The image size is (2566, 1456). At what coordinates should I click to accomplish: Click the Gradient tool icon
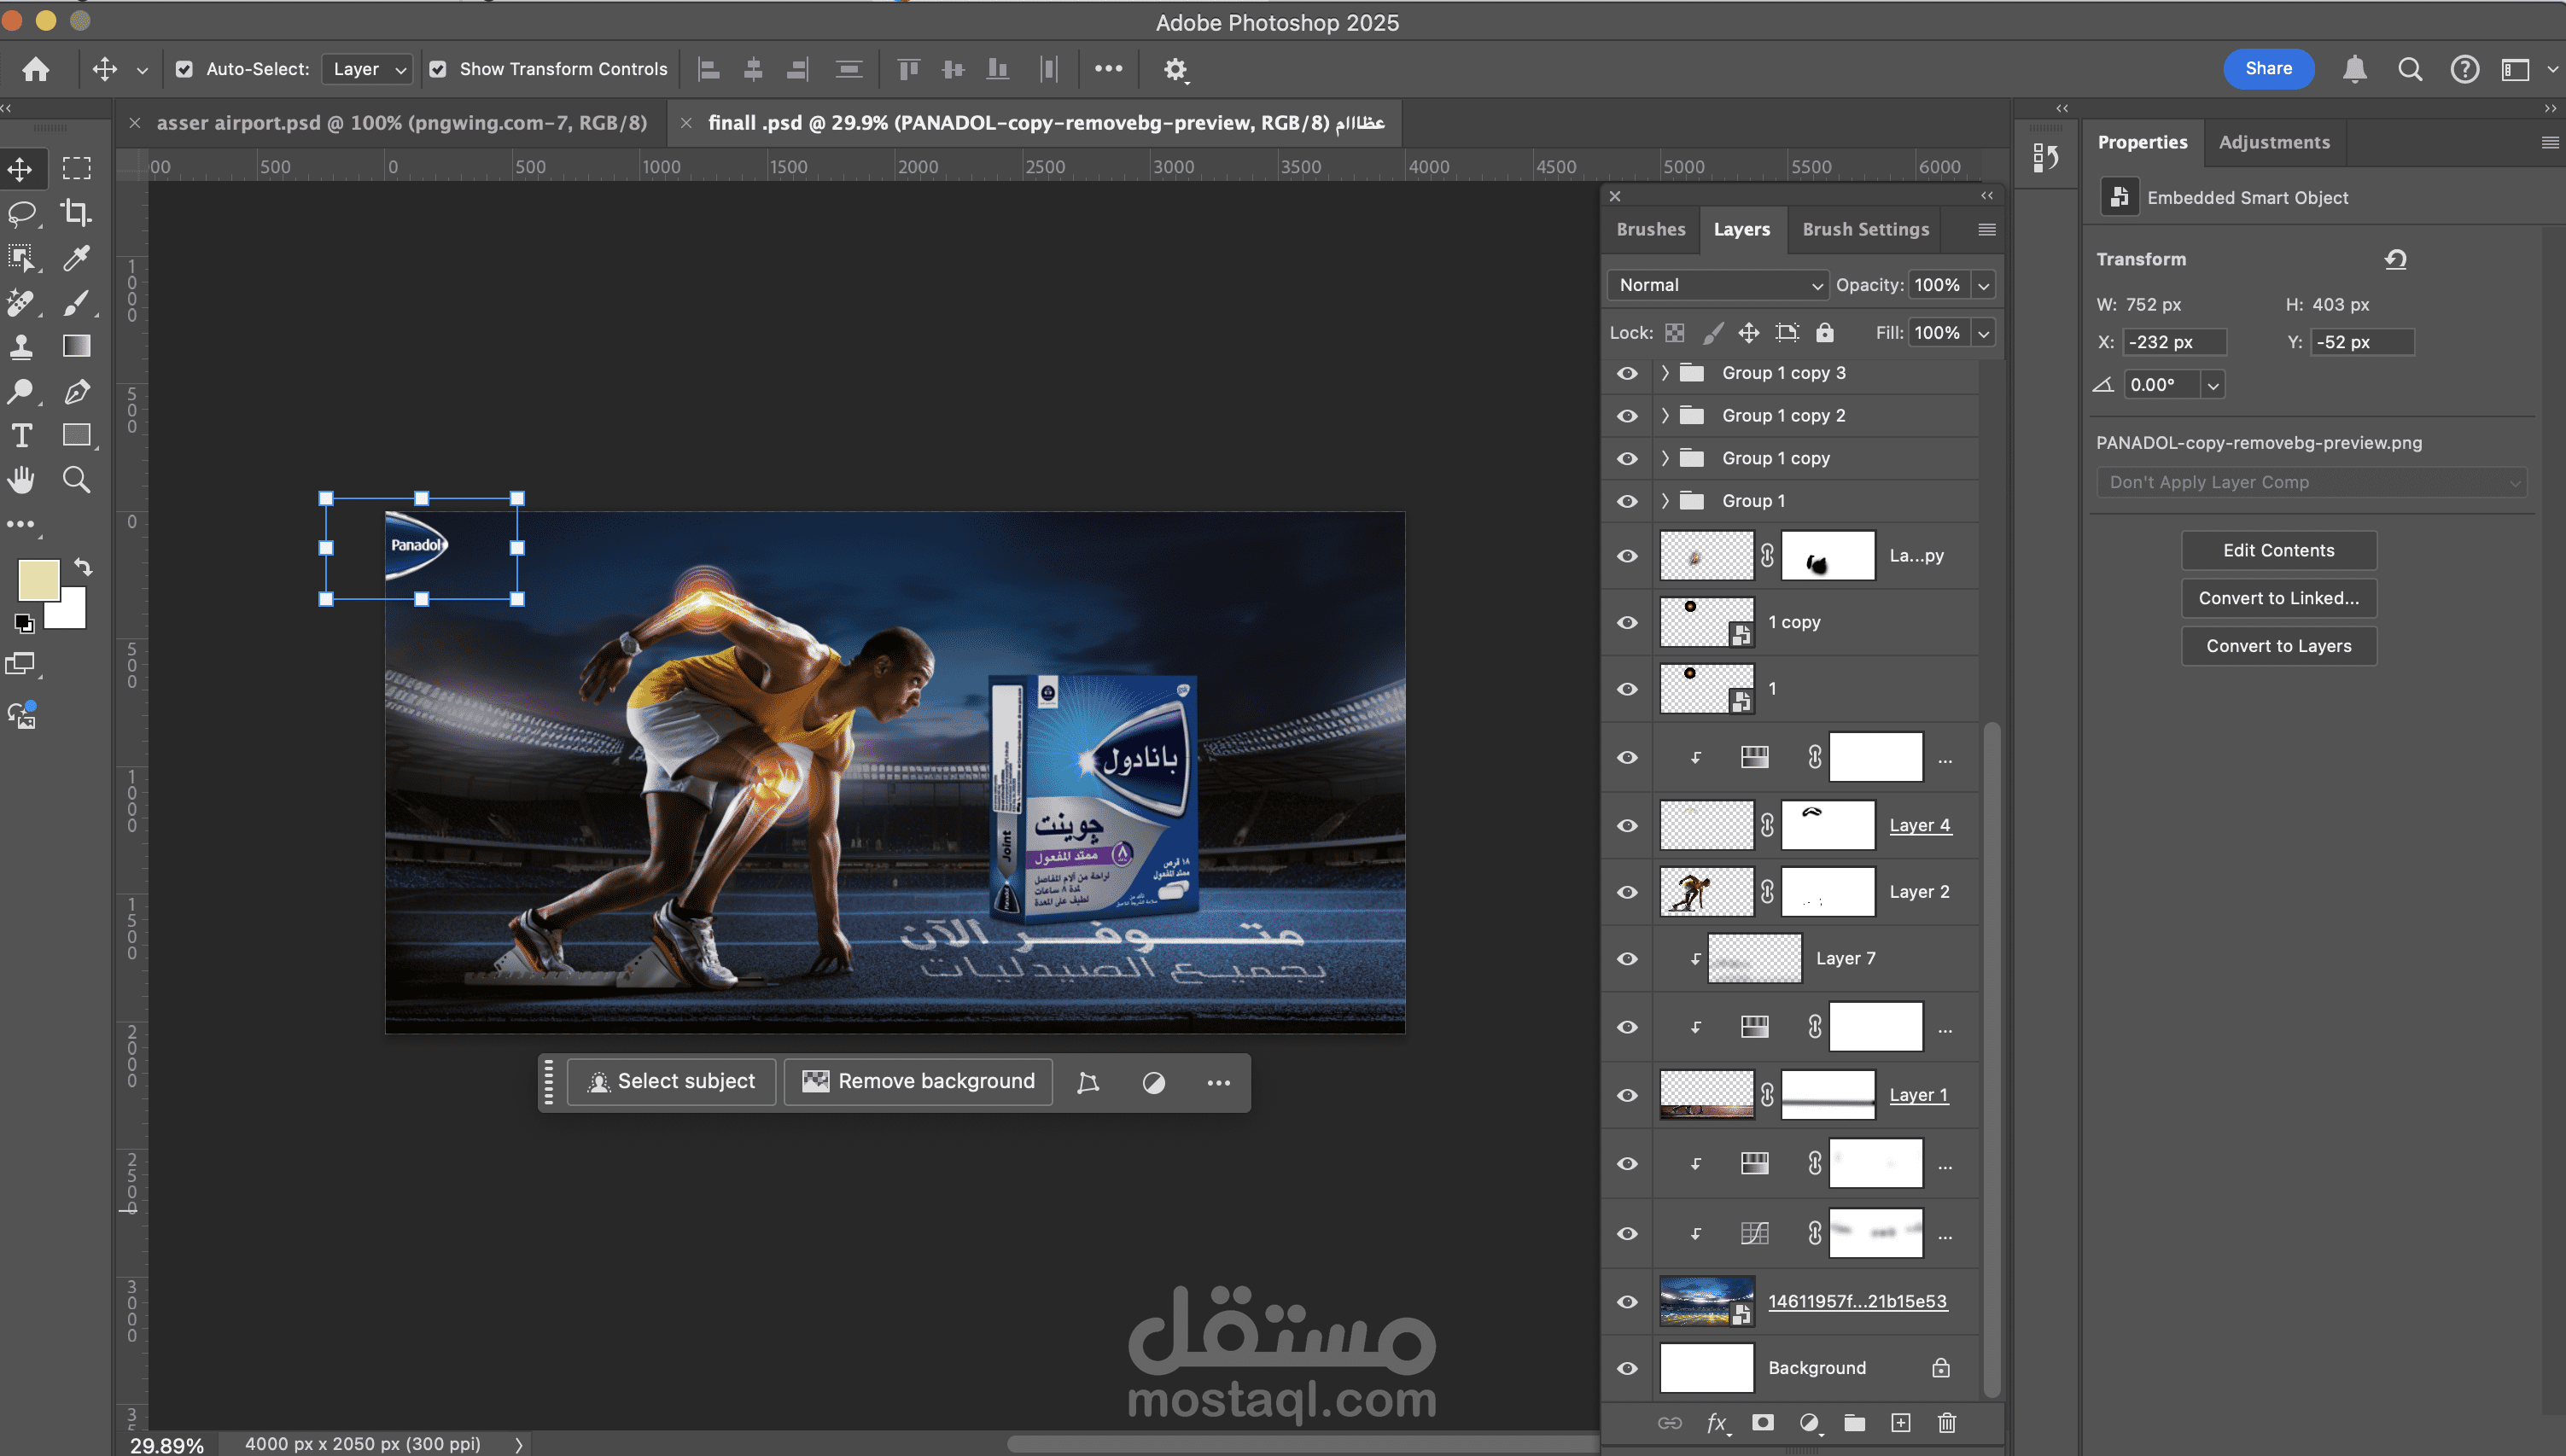click(x=76, y=346)
